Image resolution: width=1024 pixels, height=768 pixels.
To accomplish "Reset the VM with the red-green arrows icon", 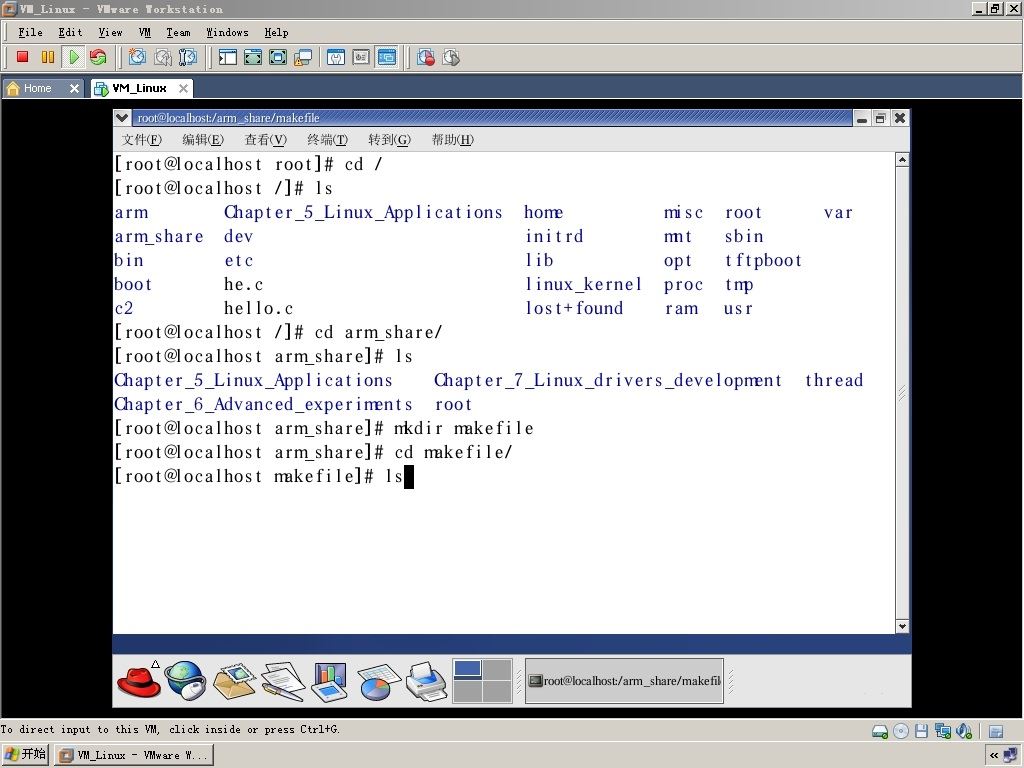I will (99, 57).
